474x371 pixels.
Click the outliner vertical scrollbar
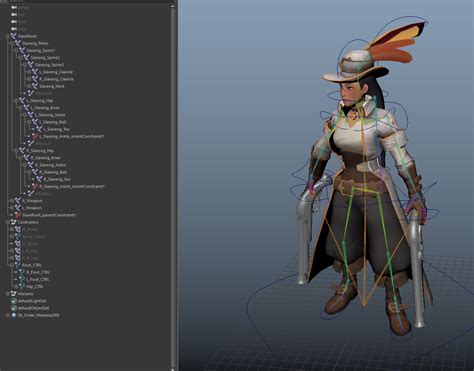coord(173,187)
